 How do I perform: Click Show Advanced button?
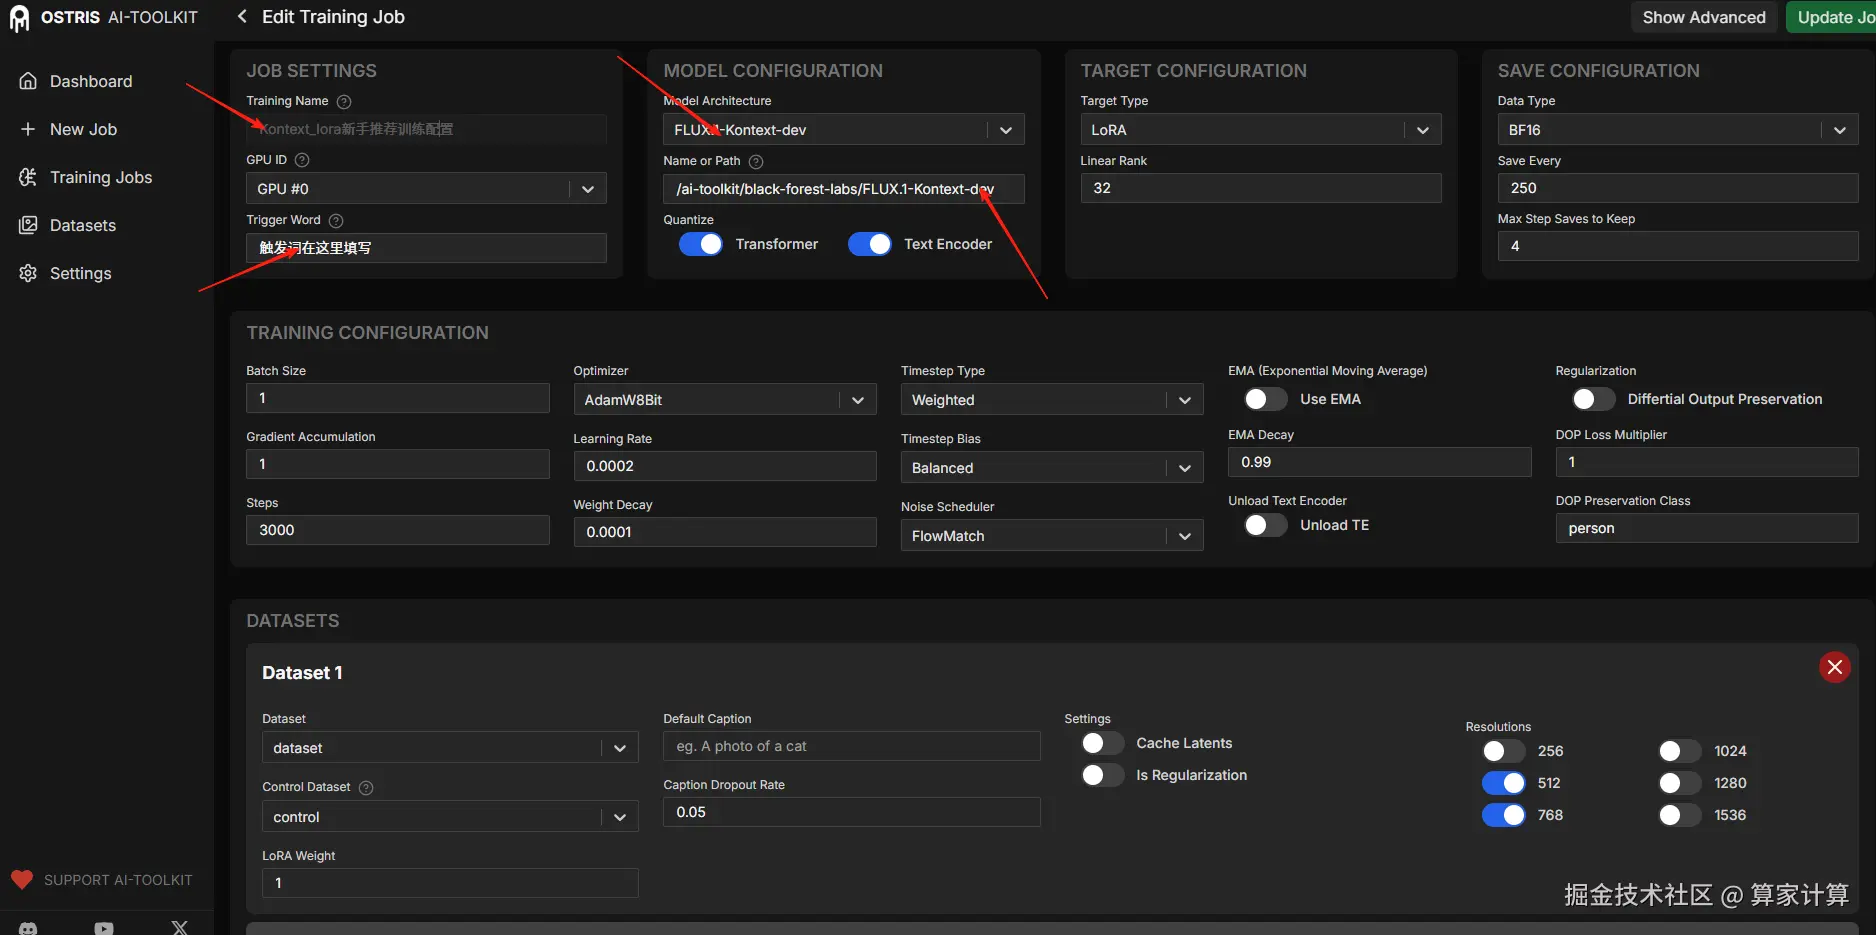coord(1704,17)
